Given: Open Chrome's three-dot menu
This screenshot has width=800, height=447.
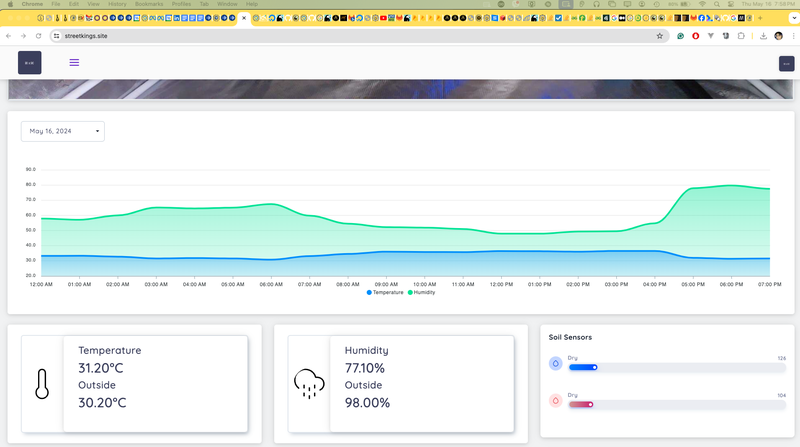Looking at the screenshot, I should [x=791, y=35].
